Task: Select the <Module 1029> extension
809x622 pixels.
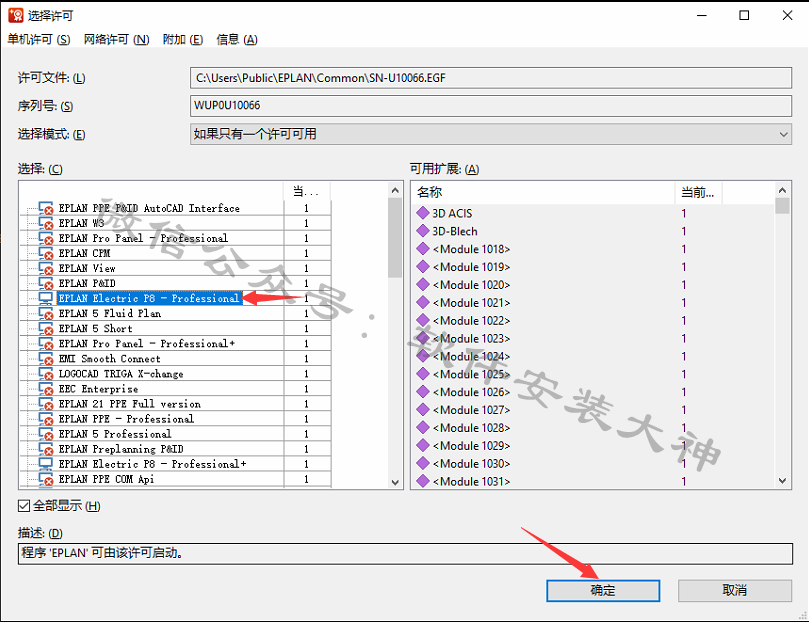Action: pos(472,445)
